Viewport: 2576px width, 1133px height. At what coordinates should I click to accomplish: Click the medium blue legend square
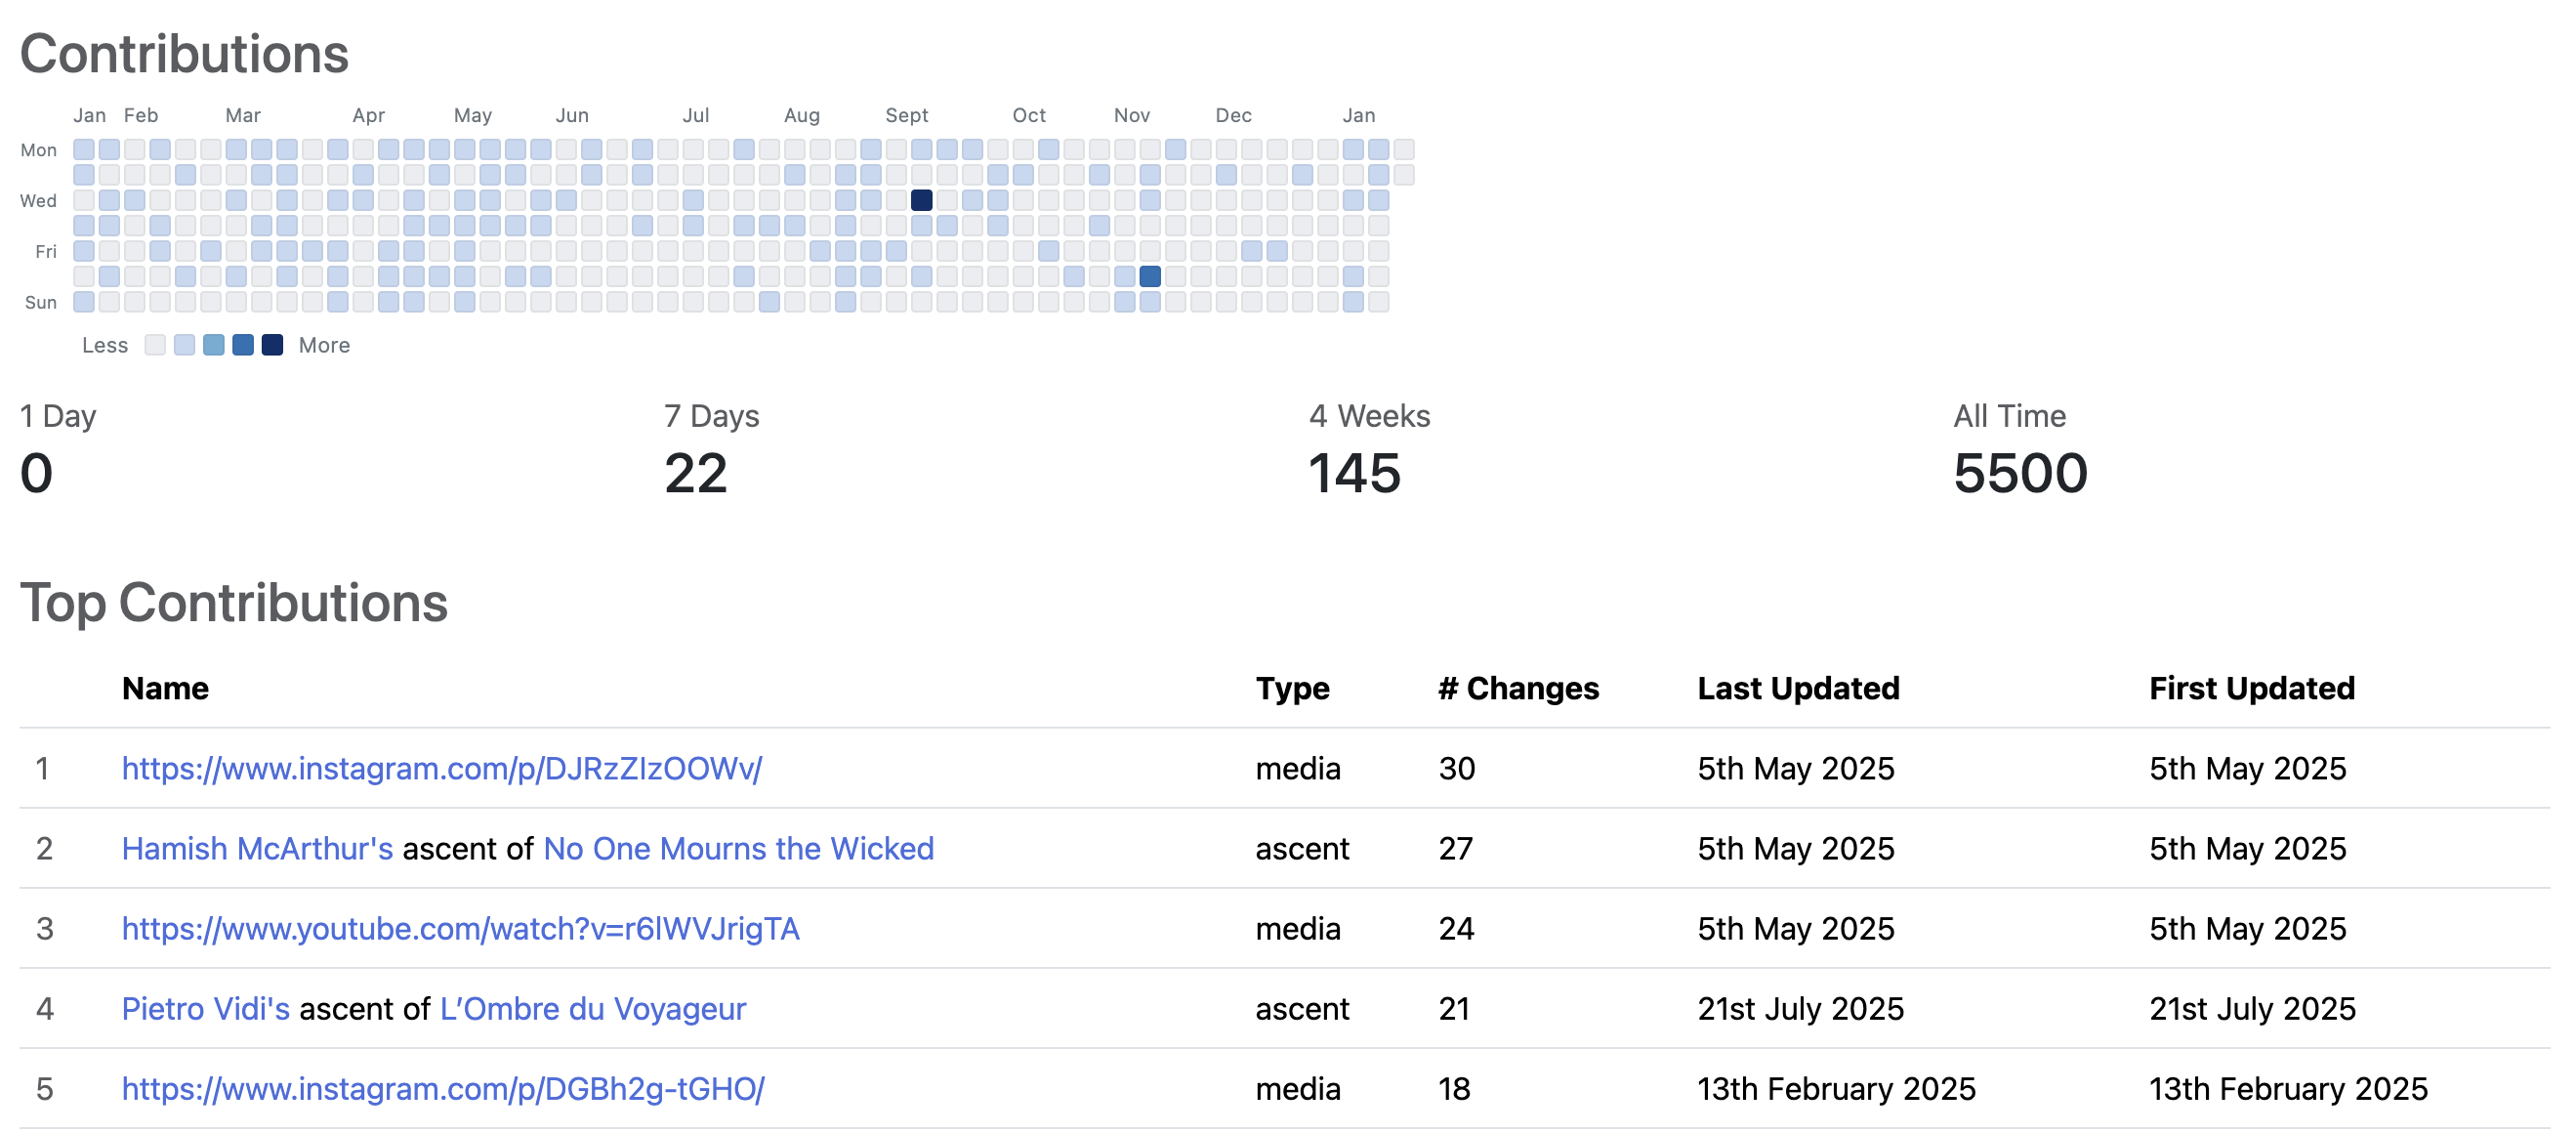(x=213, y=345)
